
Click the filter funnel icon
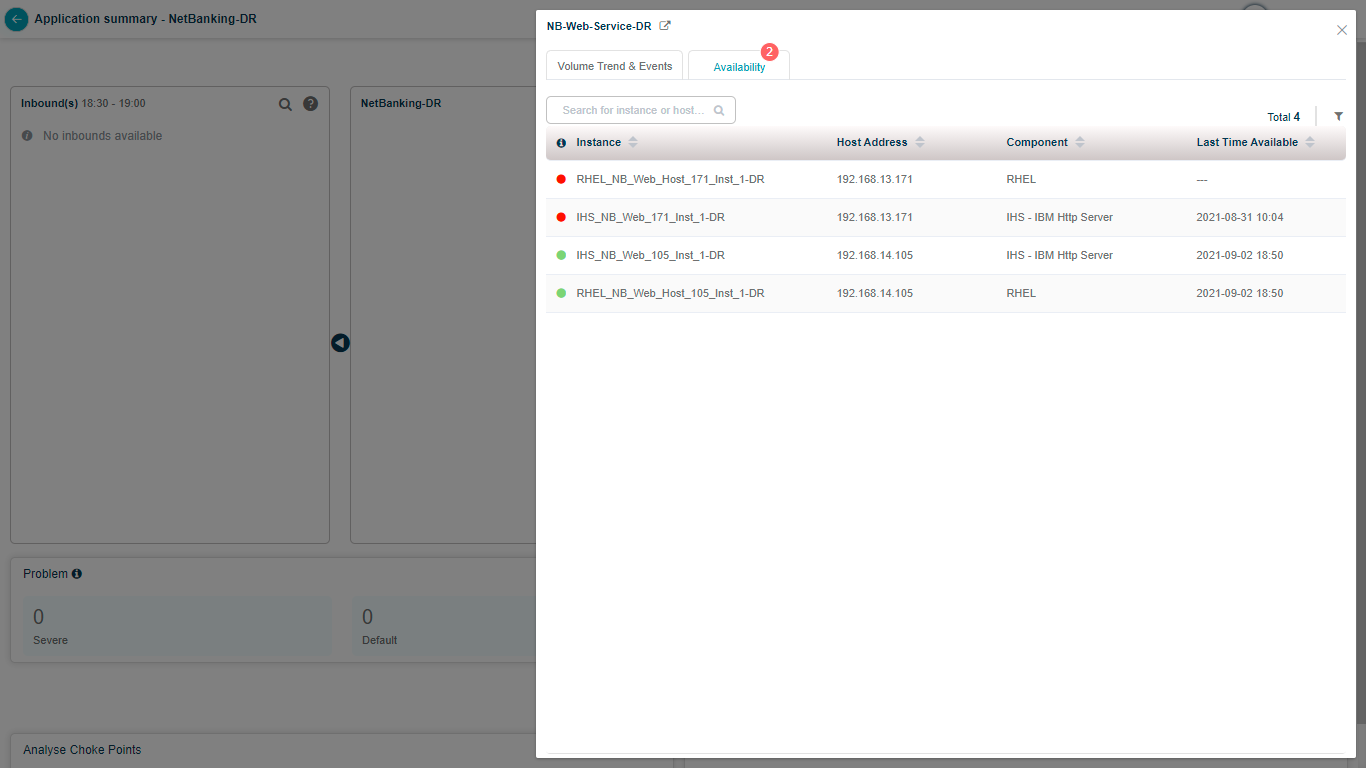tap(1338, 117)
